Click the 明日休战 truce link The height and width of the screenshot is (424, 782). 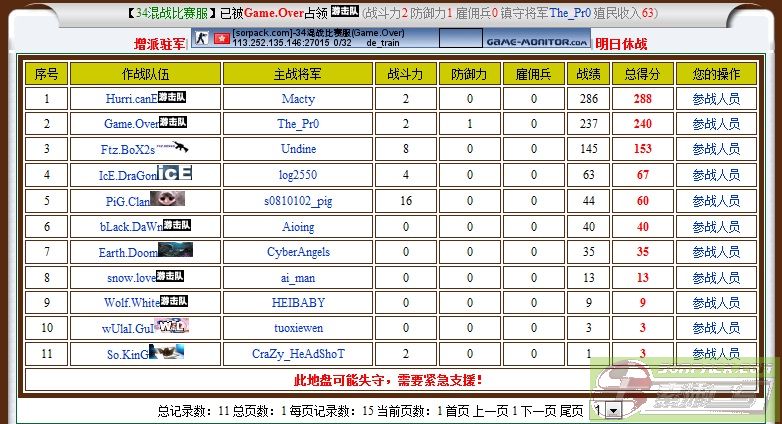click(621, 44)
